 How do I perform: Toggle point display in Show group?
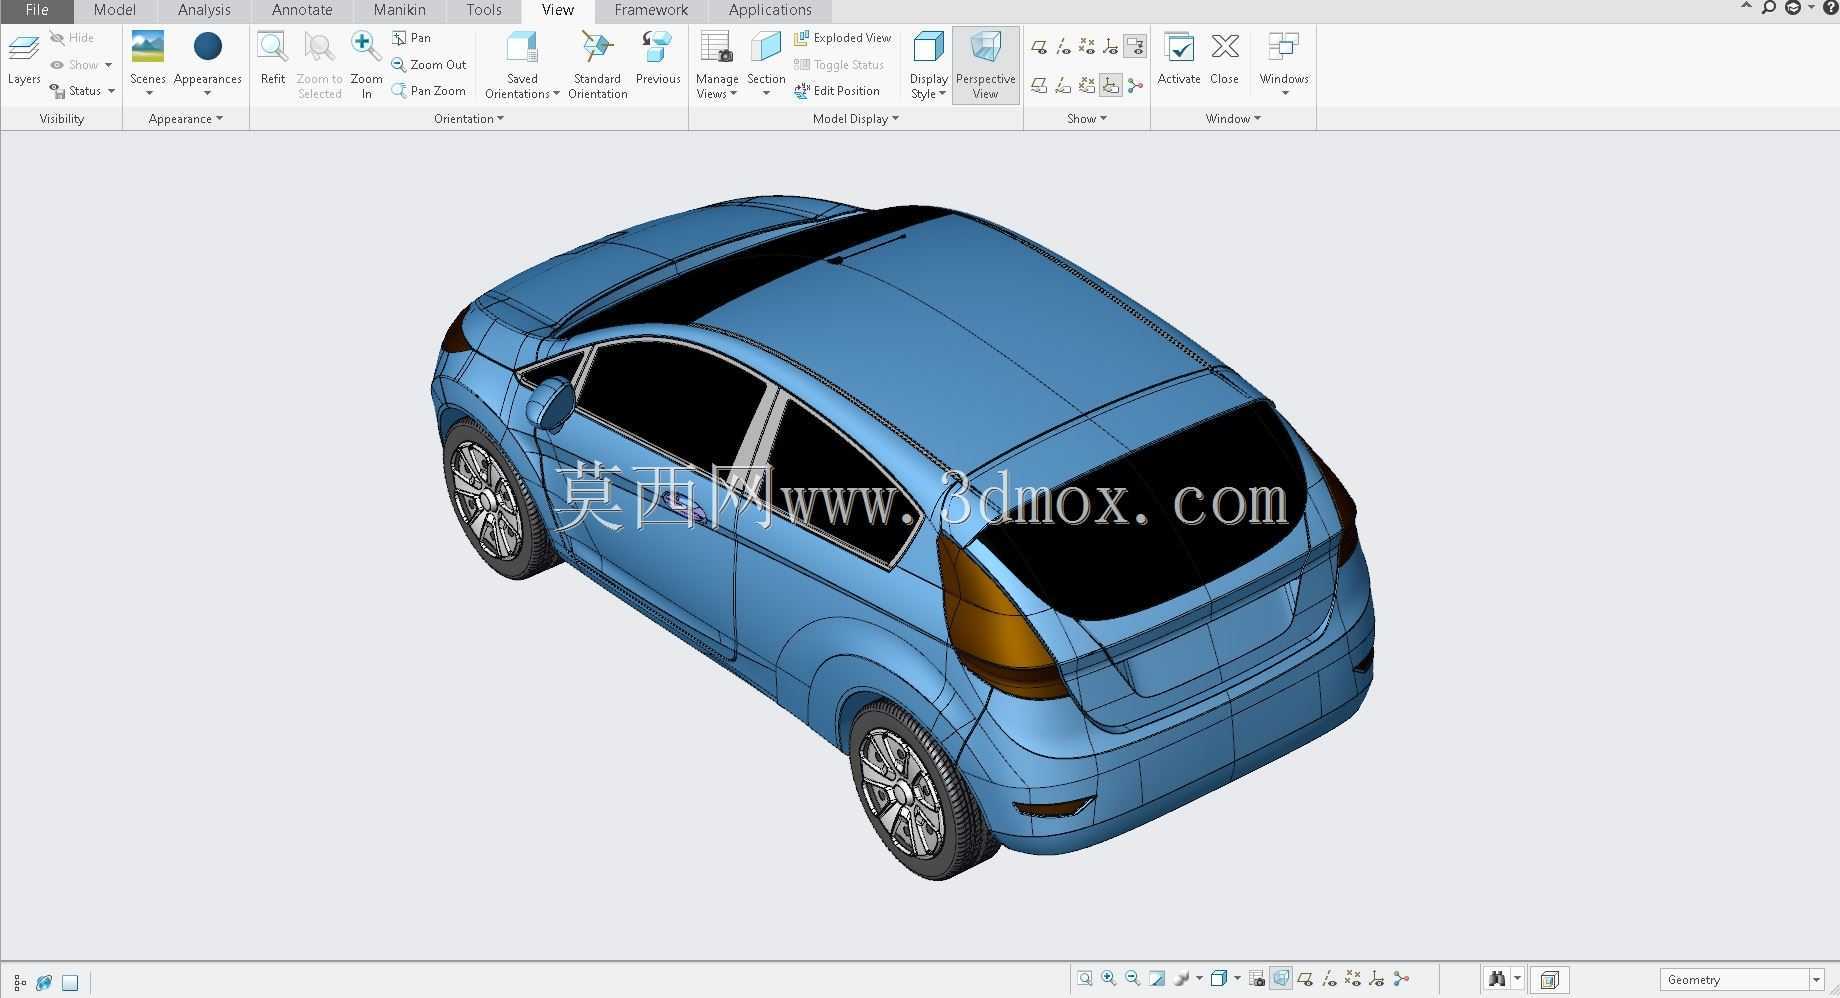click(x=1087, y=46)
